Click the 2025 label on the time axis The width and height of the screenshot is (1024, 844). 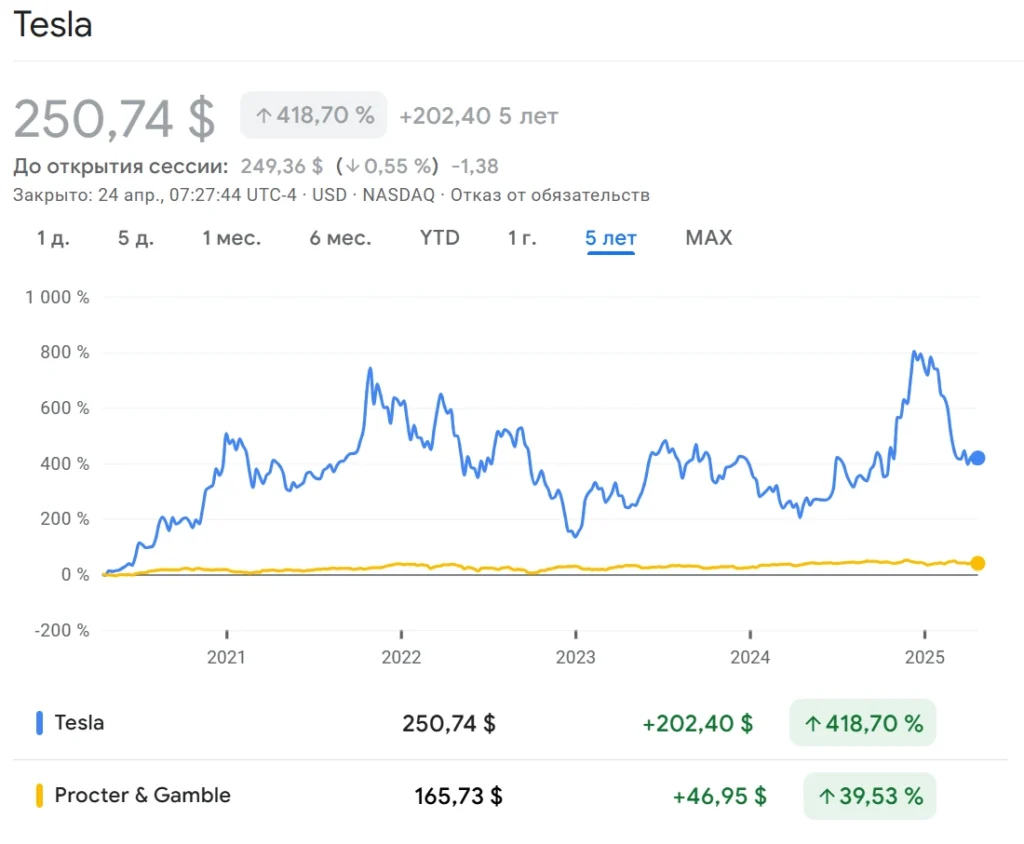(925, 657)
